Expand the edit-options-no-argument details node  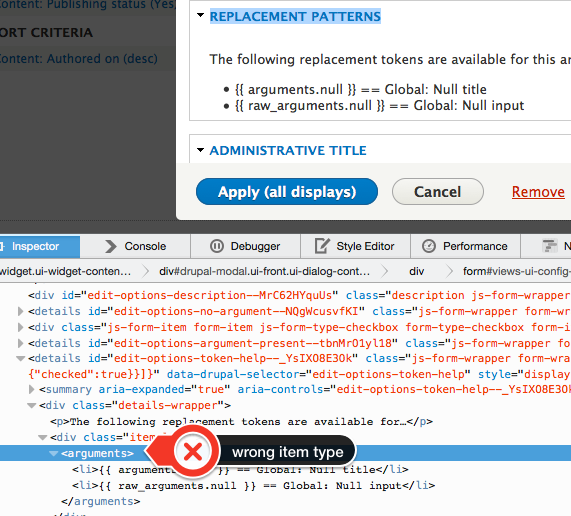click(21, 311)
